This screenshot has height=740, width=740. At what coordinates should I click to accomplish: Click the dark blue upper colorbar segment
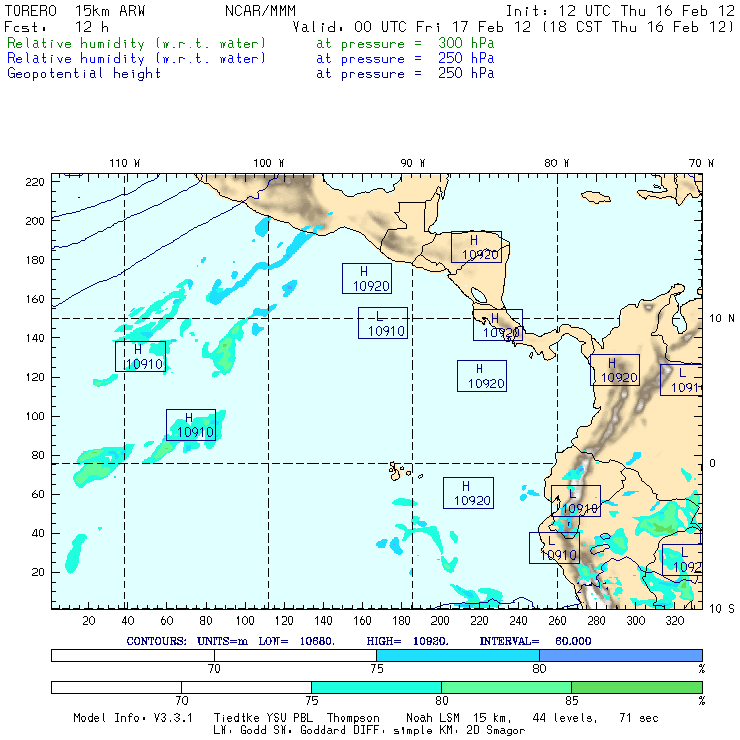pos(620,654)
